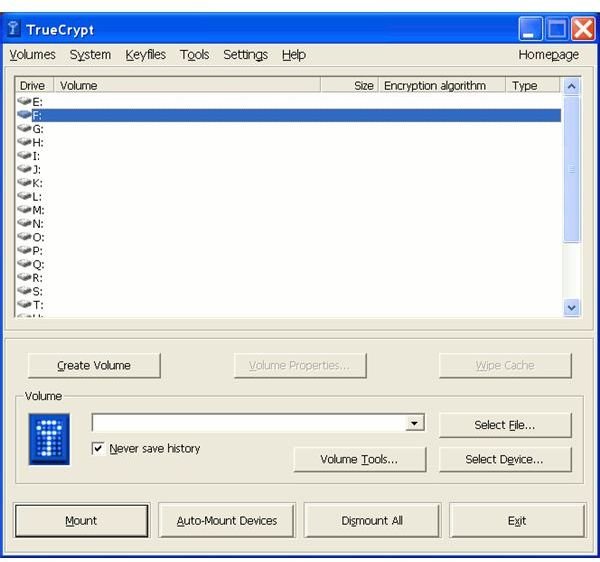Open the Help menu
The height and width of the screenshot is (562, 600).
[294, 55]
